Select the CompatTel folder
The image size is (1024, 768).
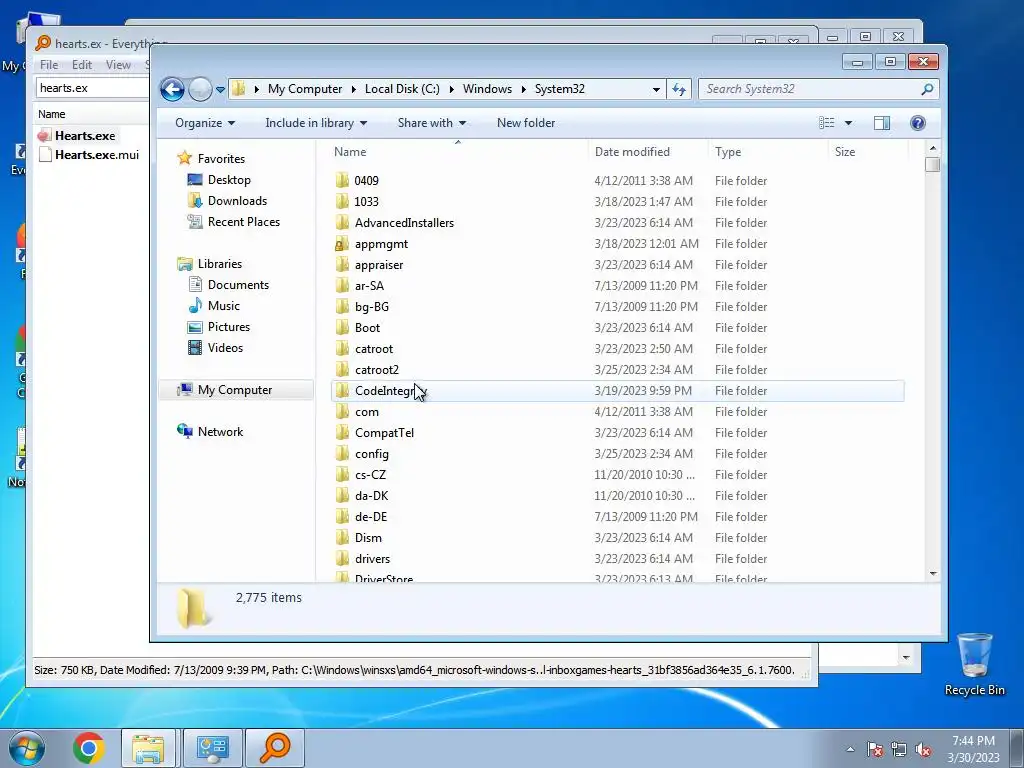pyautogui.click(x=384, y=432)
